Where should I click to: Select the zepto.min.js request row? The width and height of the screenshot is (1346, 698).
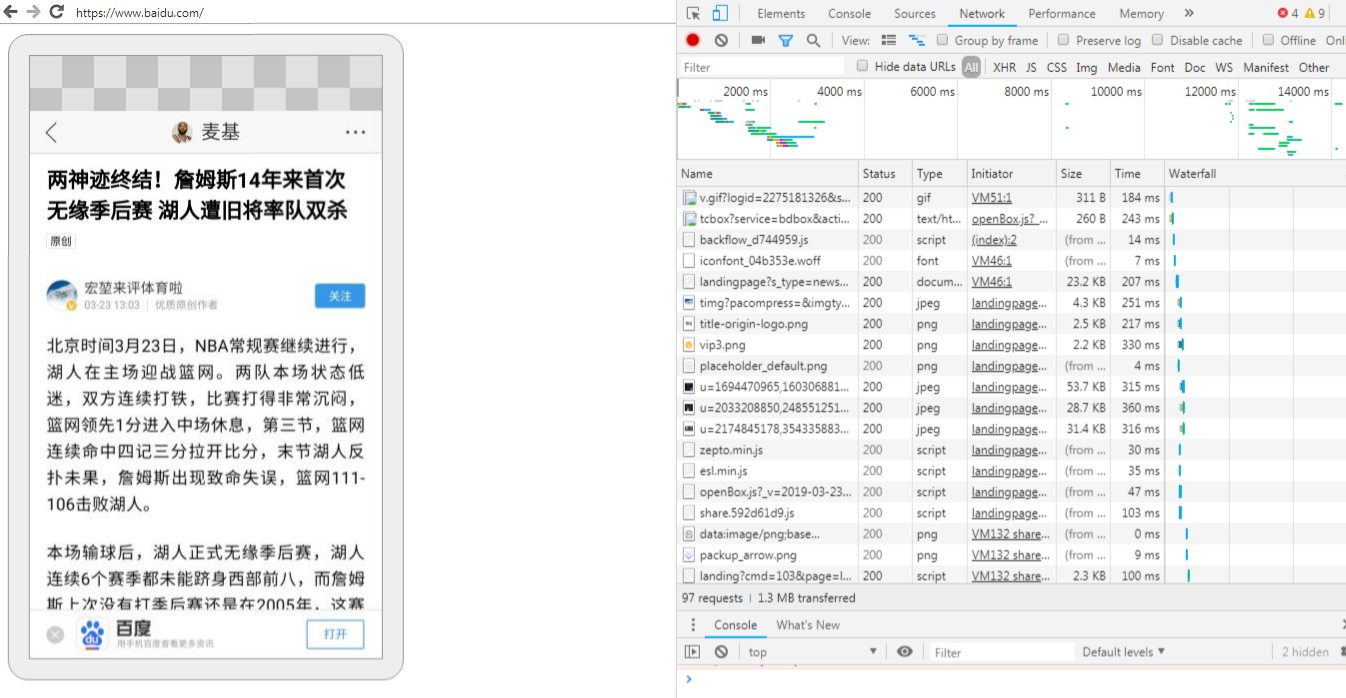click(x=730, y=450)
